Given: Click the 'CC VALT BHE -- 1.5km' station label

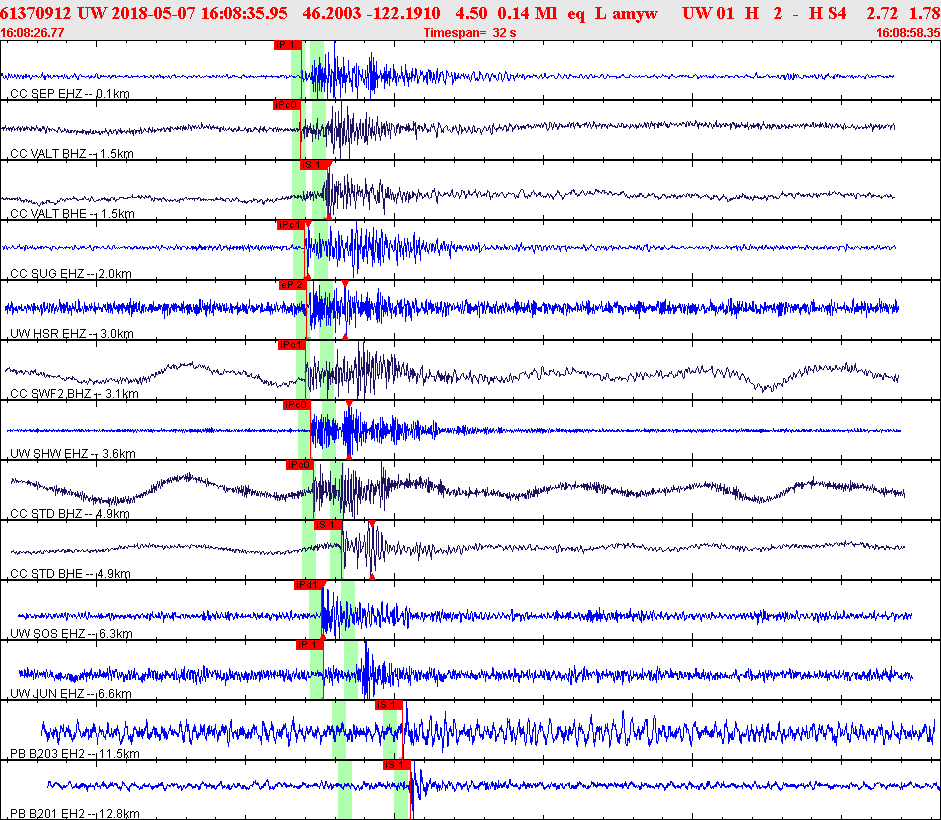Looking at the screenshot, I should pos(72,214).
